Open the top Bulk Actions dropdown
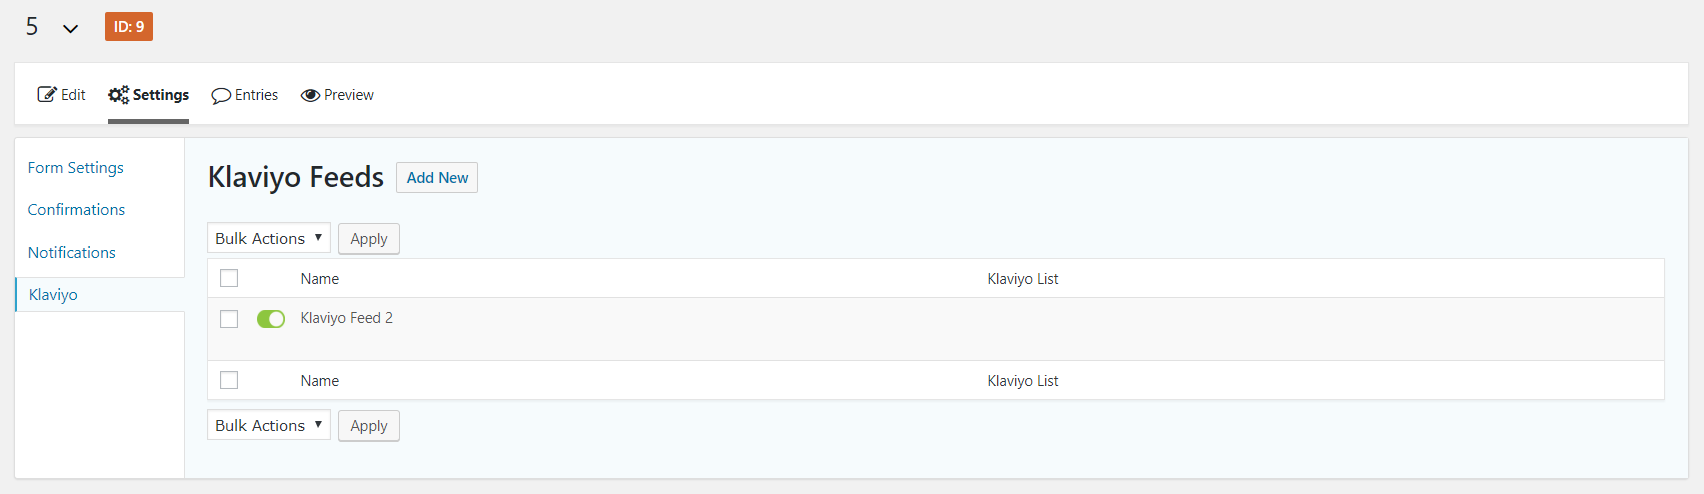The image size is (1704, 494). [x=268, y=238]
